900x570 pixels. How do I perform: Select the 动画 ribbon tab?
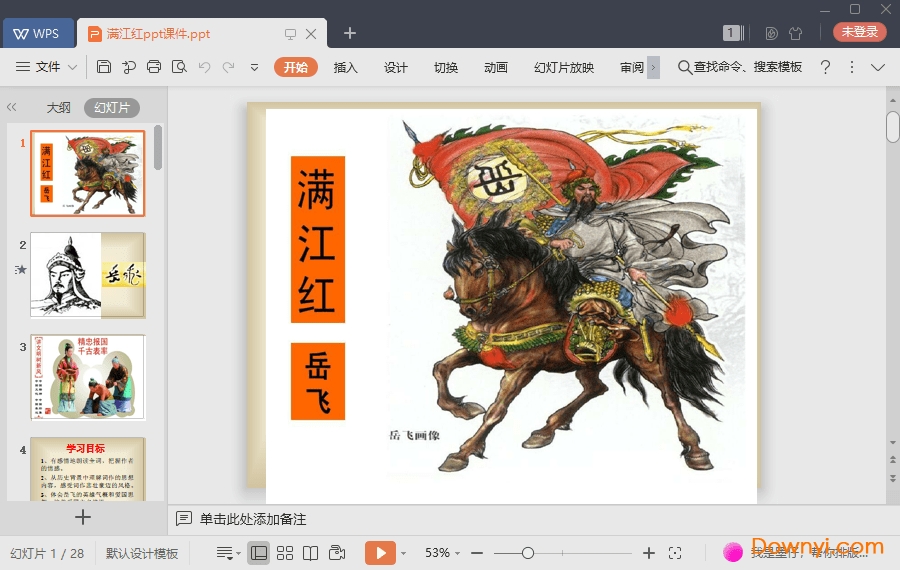[496, 67]
